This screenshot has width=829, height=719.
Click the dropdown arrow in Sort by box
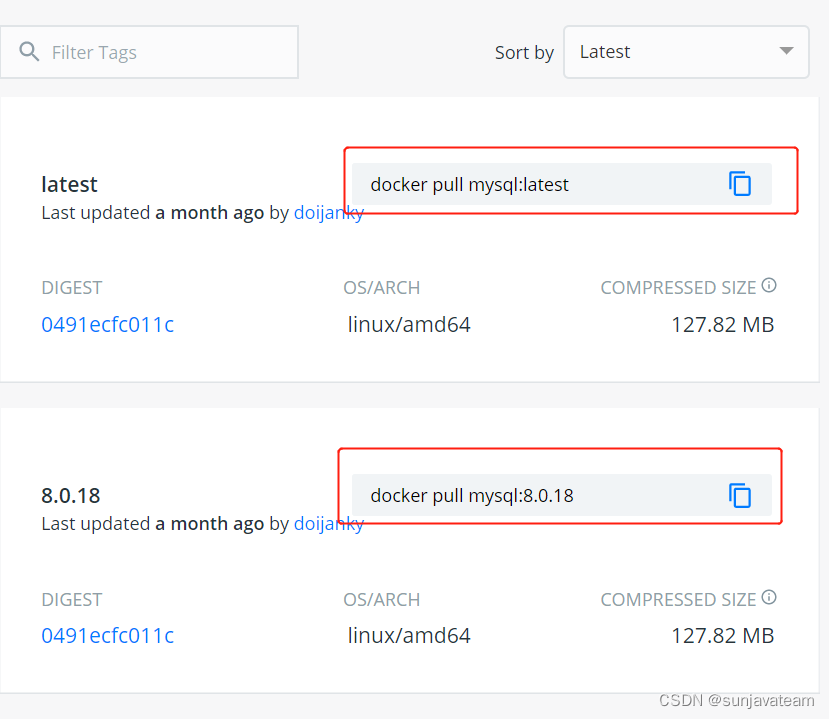tap(786, 51)
